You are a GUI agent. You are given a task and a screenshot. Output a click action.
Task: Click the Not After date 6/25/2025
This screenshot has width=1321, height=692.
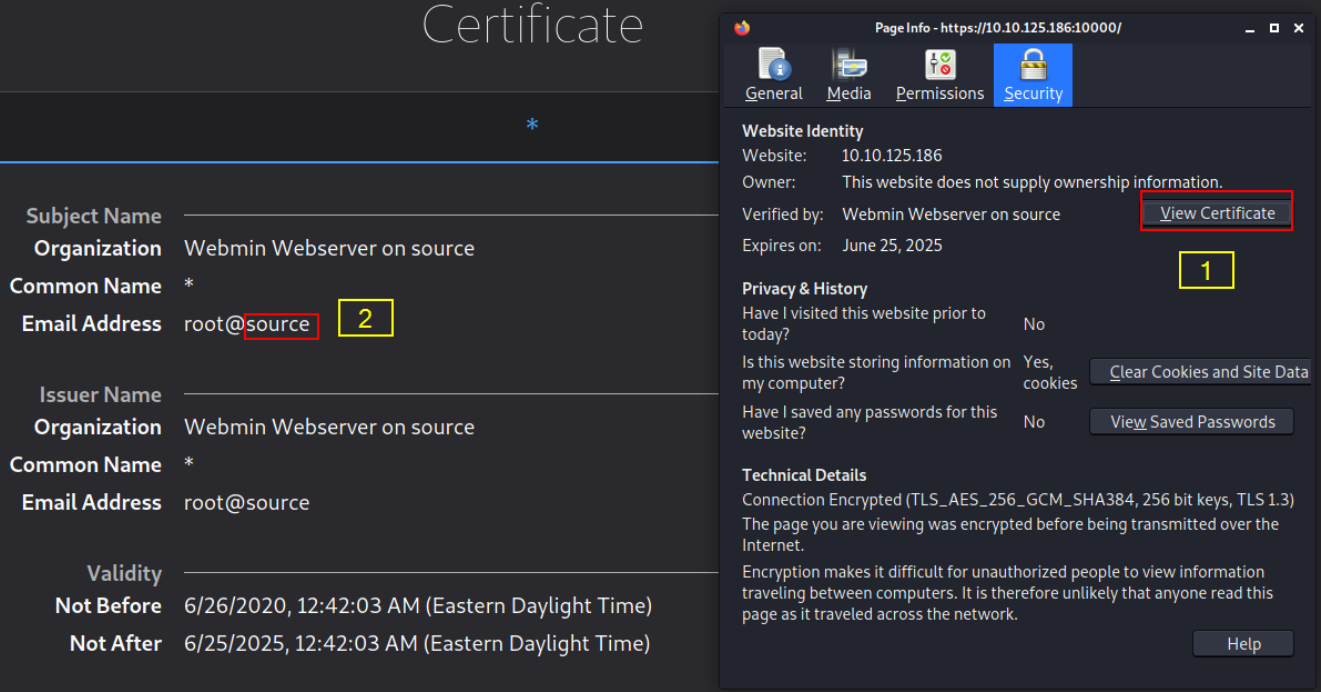pyautogui.click(x=417, y=644)
